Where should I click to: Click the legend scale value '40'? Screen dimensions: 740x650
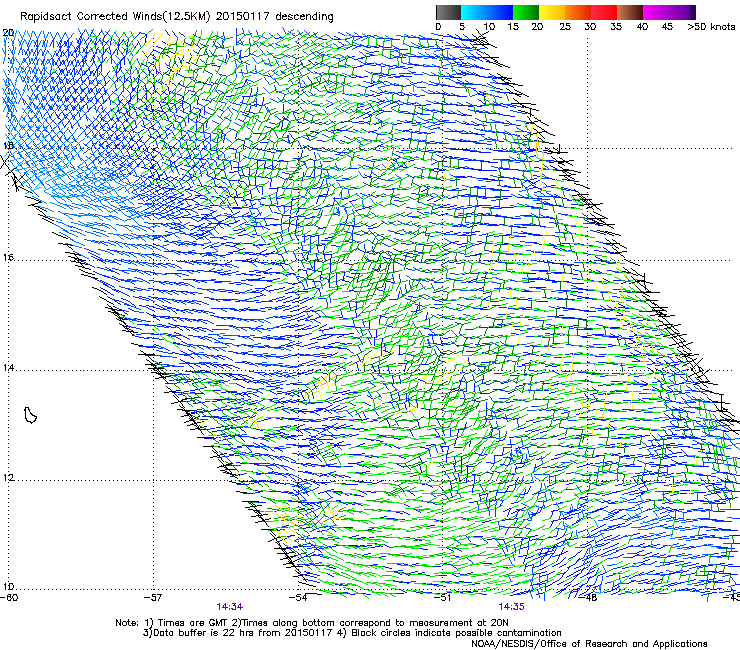642,27
